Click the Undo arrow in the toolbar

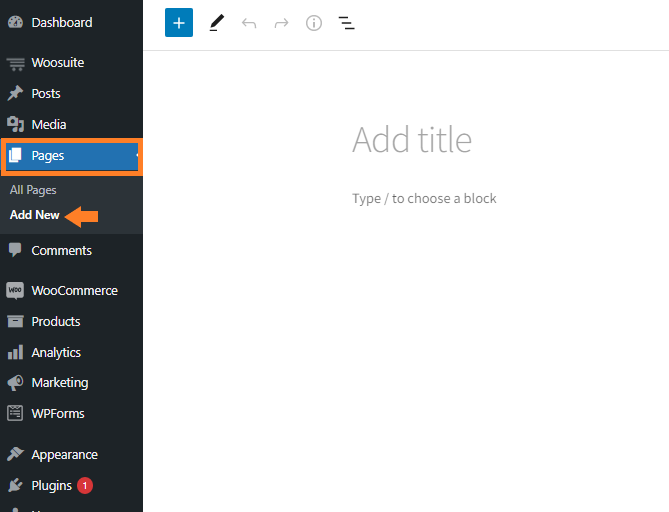[x=249, y=23]
